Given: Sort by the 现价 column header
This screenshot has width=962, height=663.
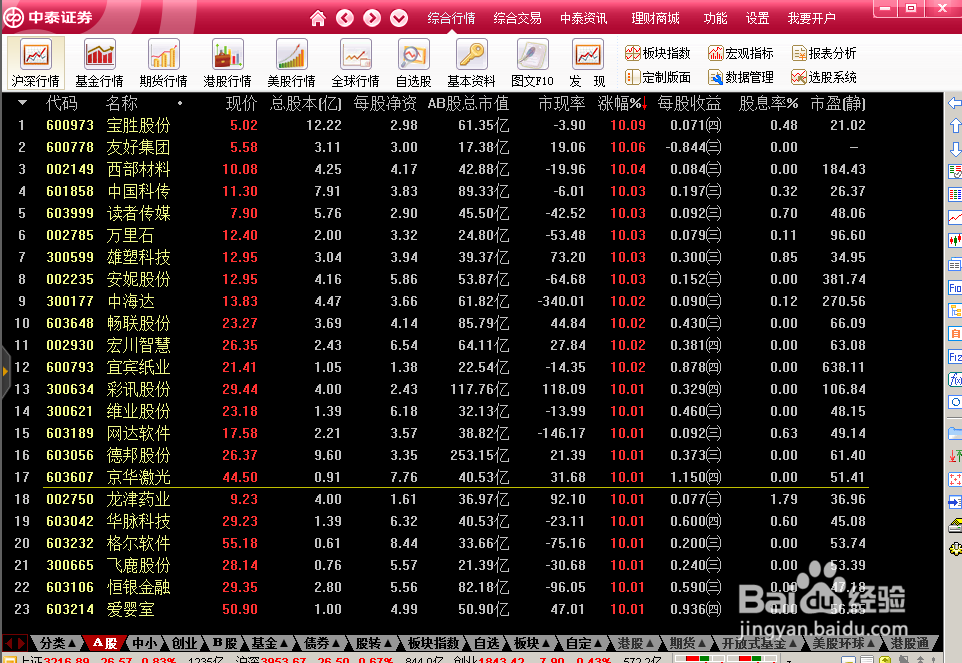Looking at the screenshot, I should click(x=241, y=104).
